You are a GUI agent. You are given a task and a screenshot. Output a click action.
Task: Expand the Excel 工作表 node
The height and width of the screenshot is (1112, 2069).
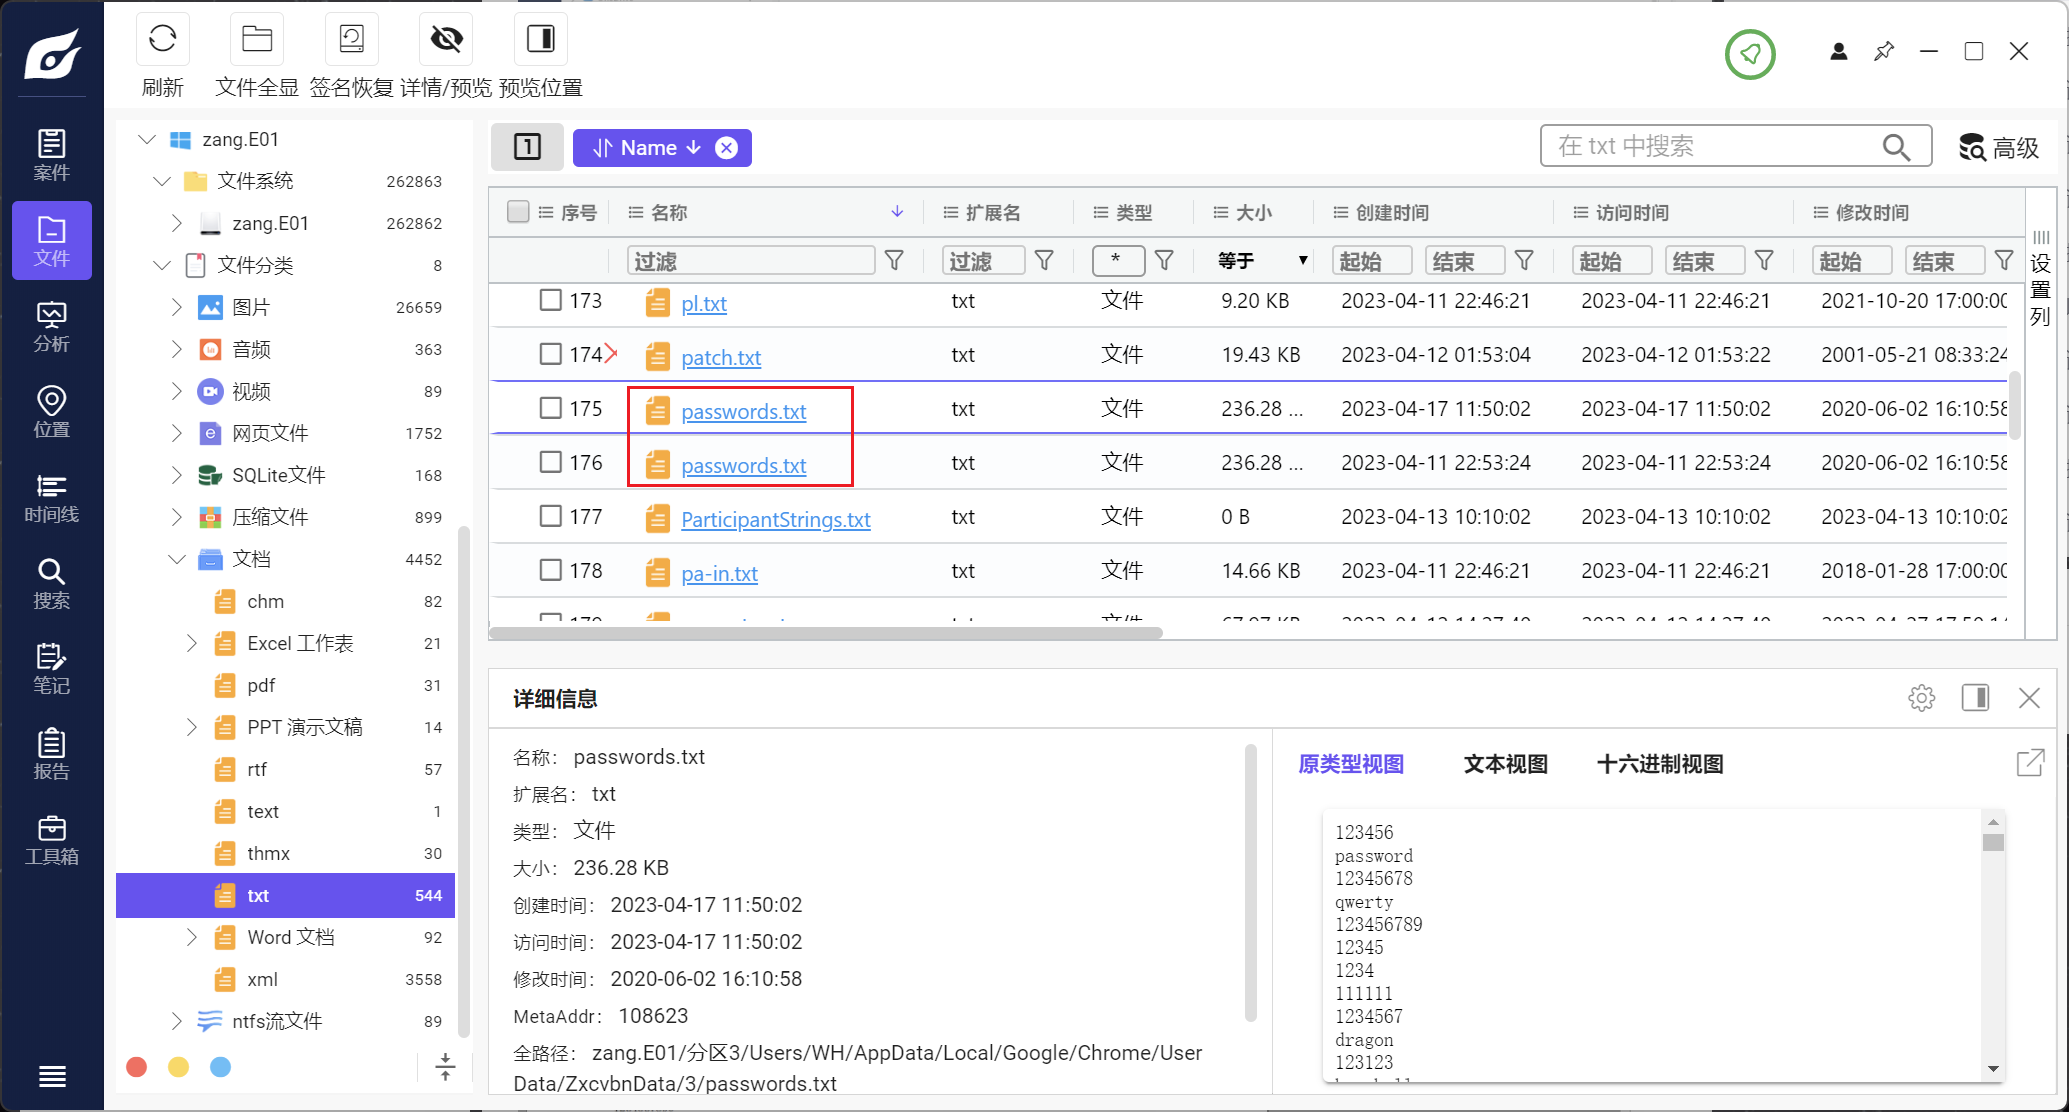pyautogui.click(x=192, y=643)
